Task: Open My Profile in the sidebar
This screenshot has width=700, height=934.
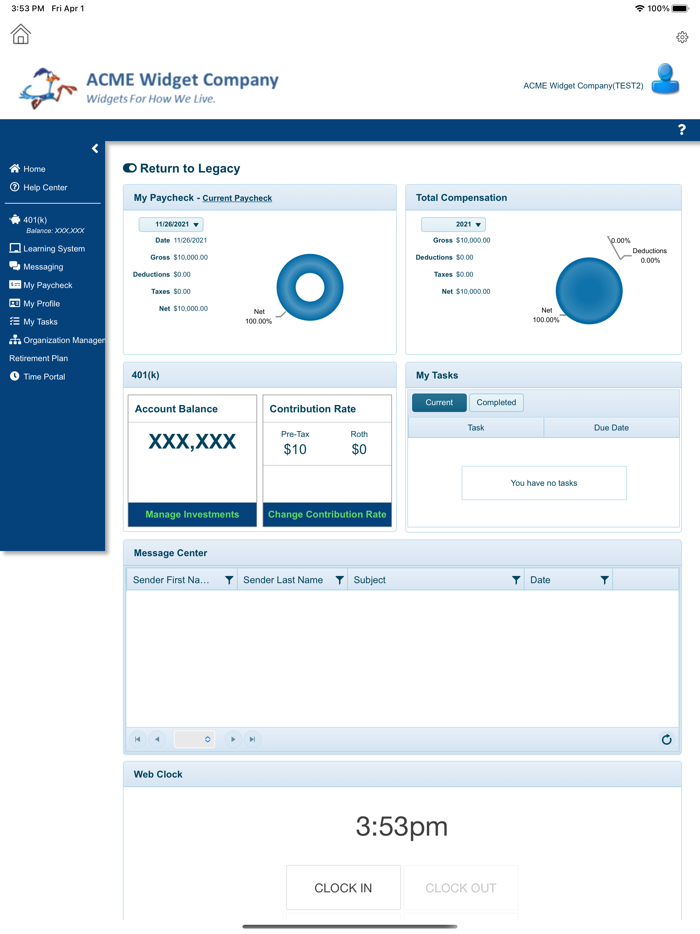Action: pyautogui.click(x=35, y=303)
